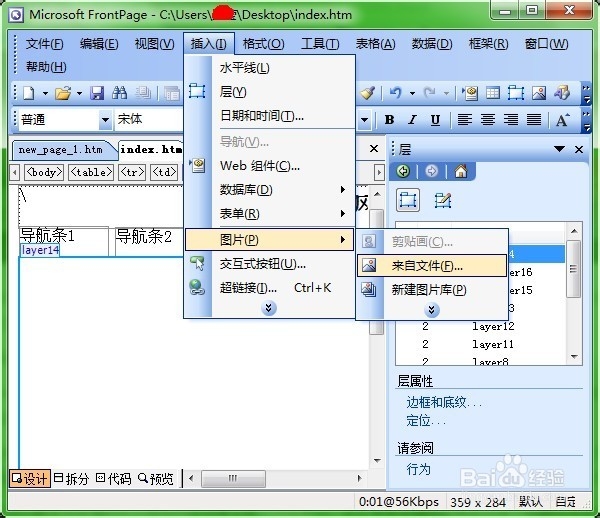The image size is (600, 518).
Task: Open the style dropdown showing 普通
Action: [105, 120]
